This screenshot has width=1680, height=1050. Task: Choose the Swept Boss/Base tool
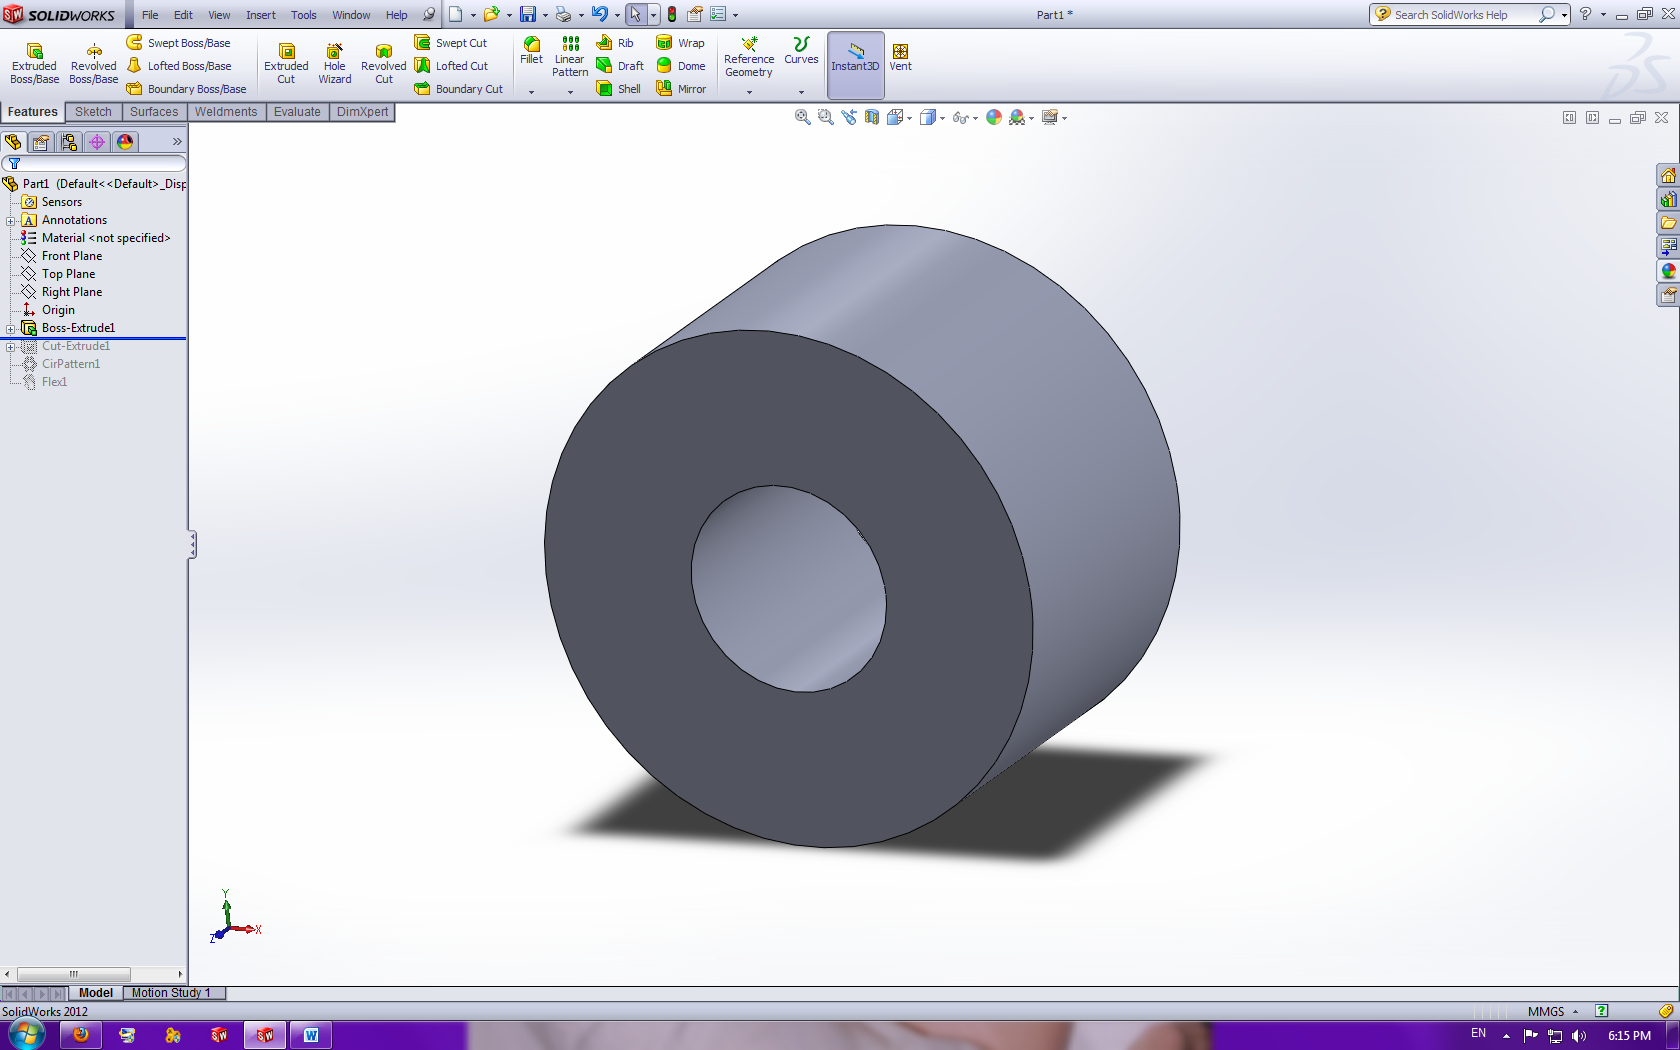pyautogui.click(x=178, y=43)
